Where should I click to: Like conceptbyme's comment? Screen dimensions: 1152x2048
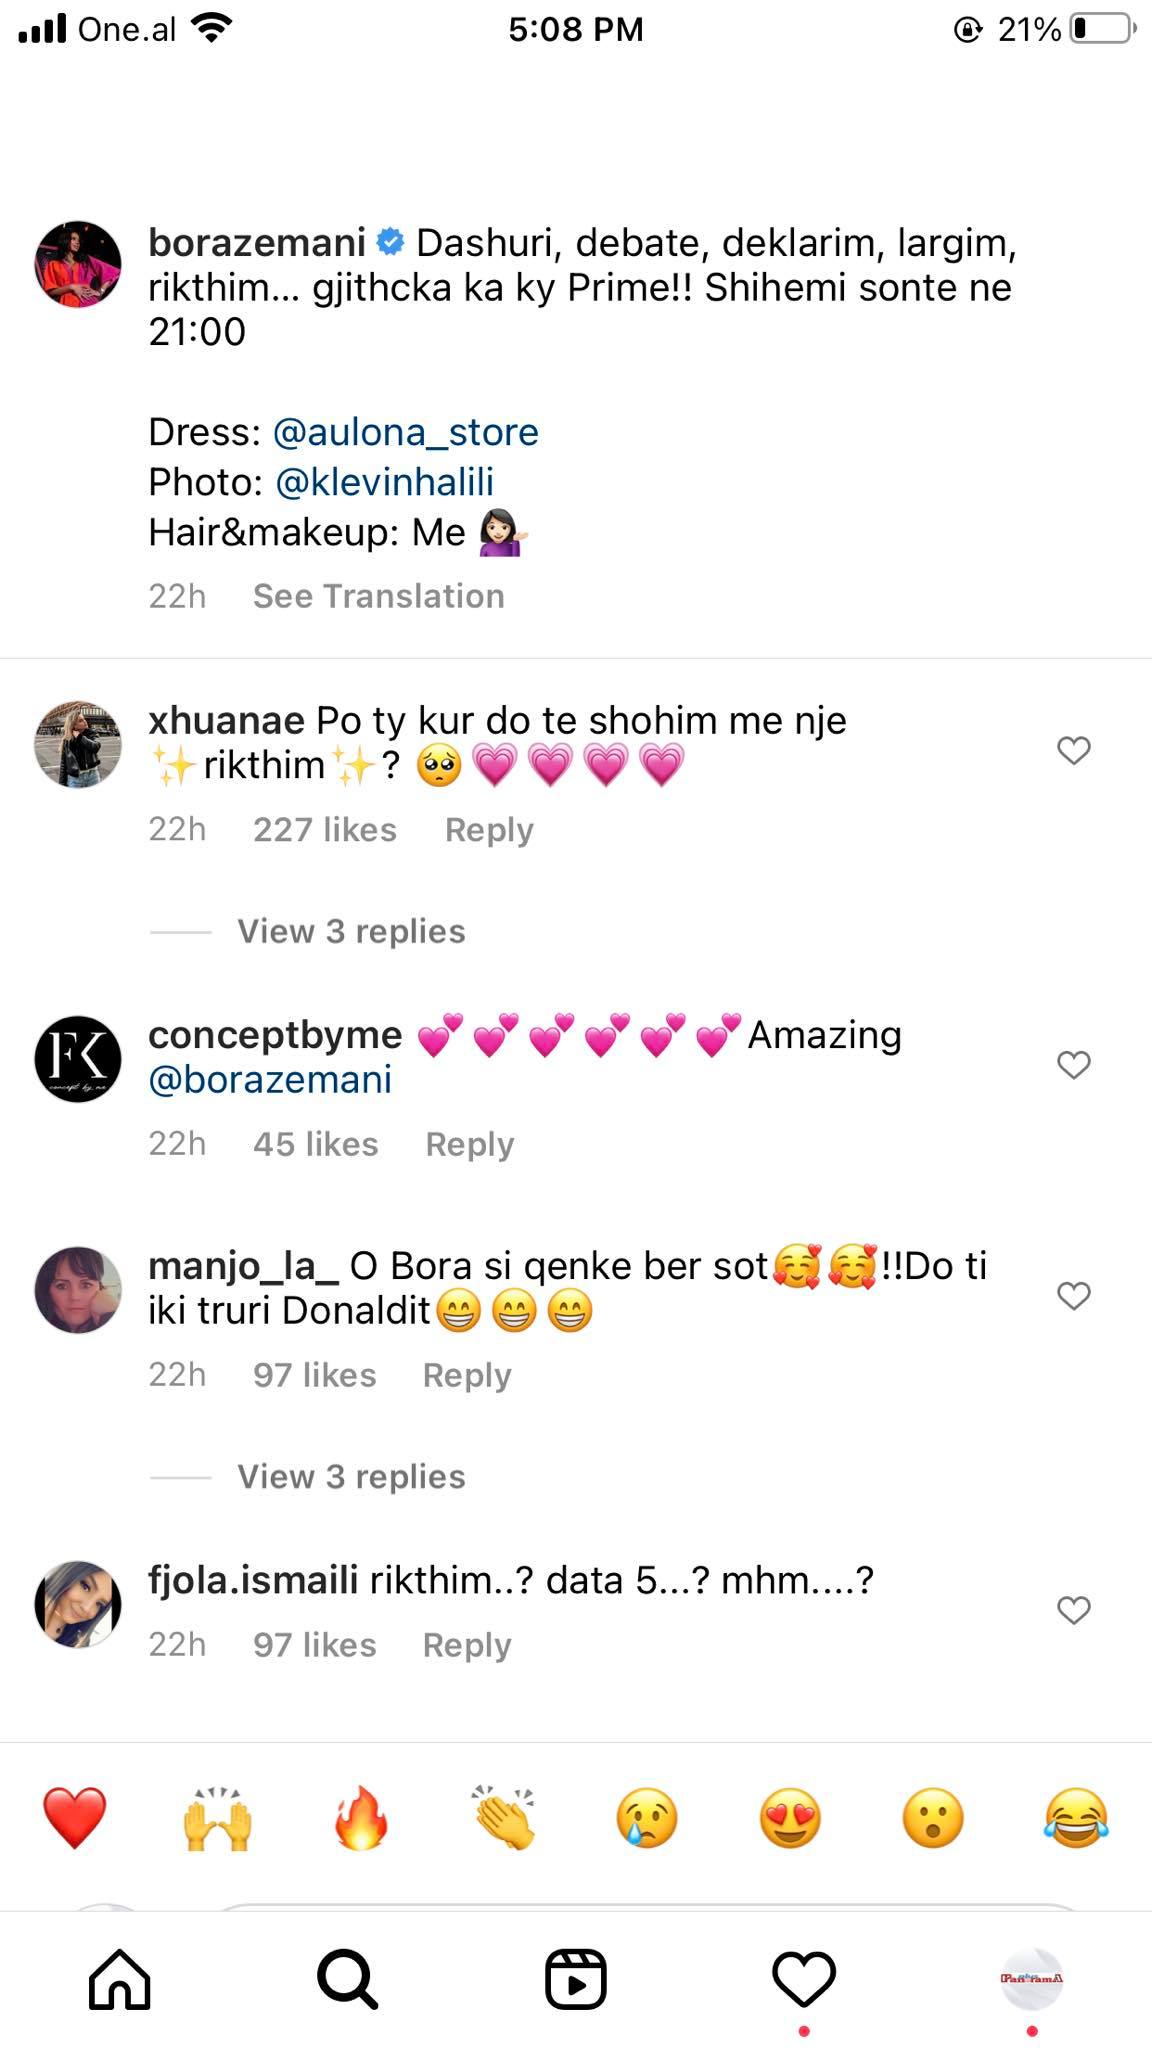tap(1074, 1065)
